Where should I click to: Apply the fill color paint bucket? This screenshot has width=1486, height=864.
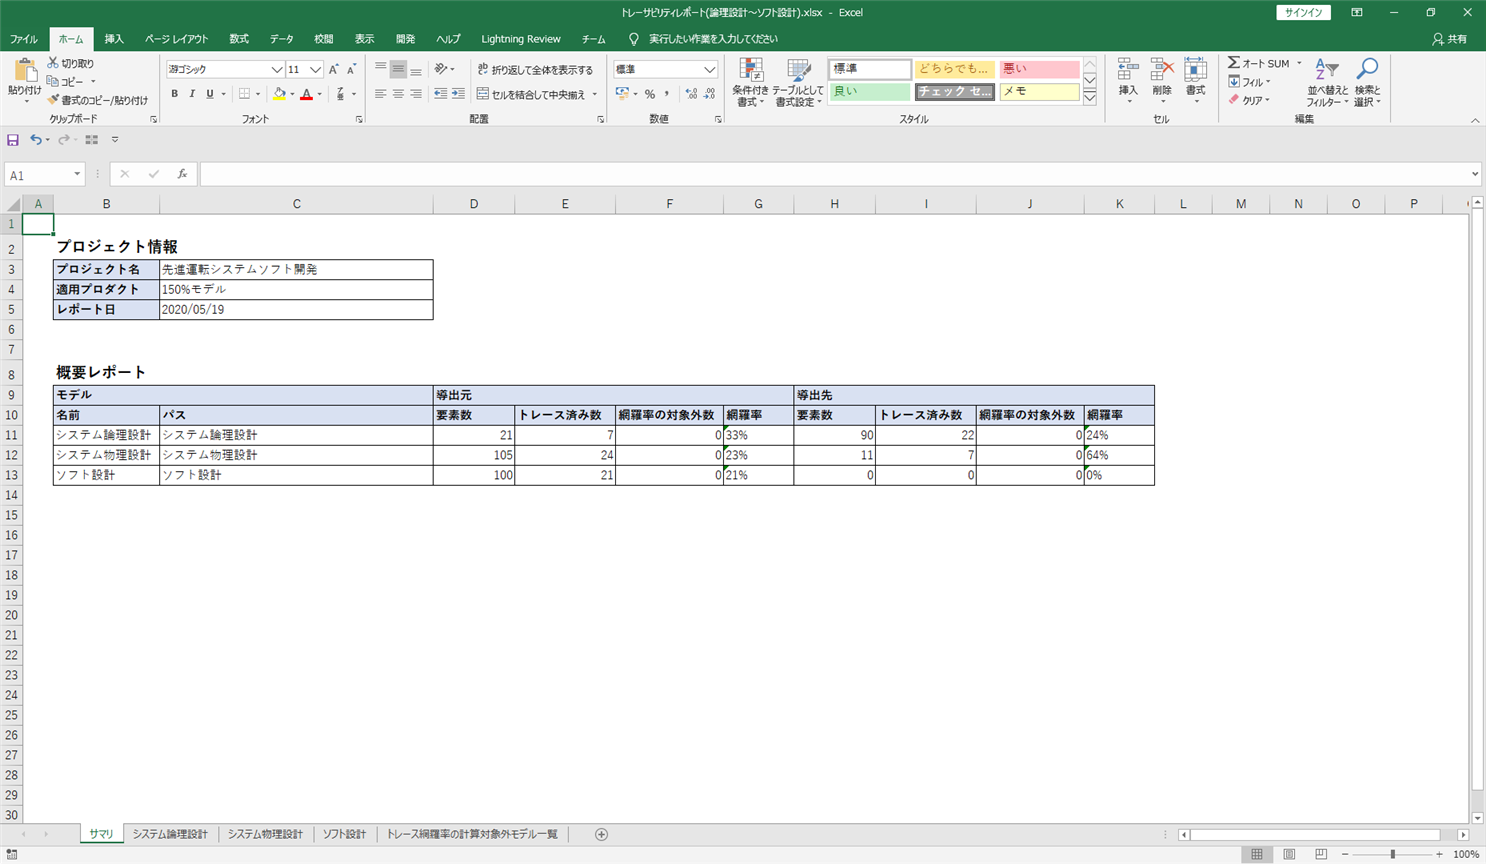pyautogui.click(x=280, y=94)
